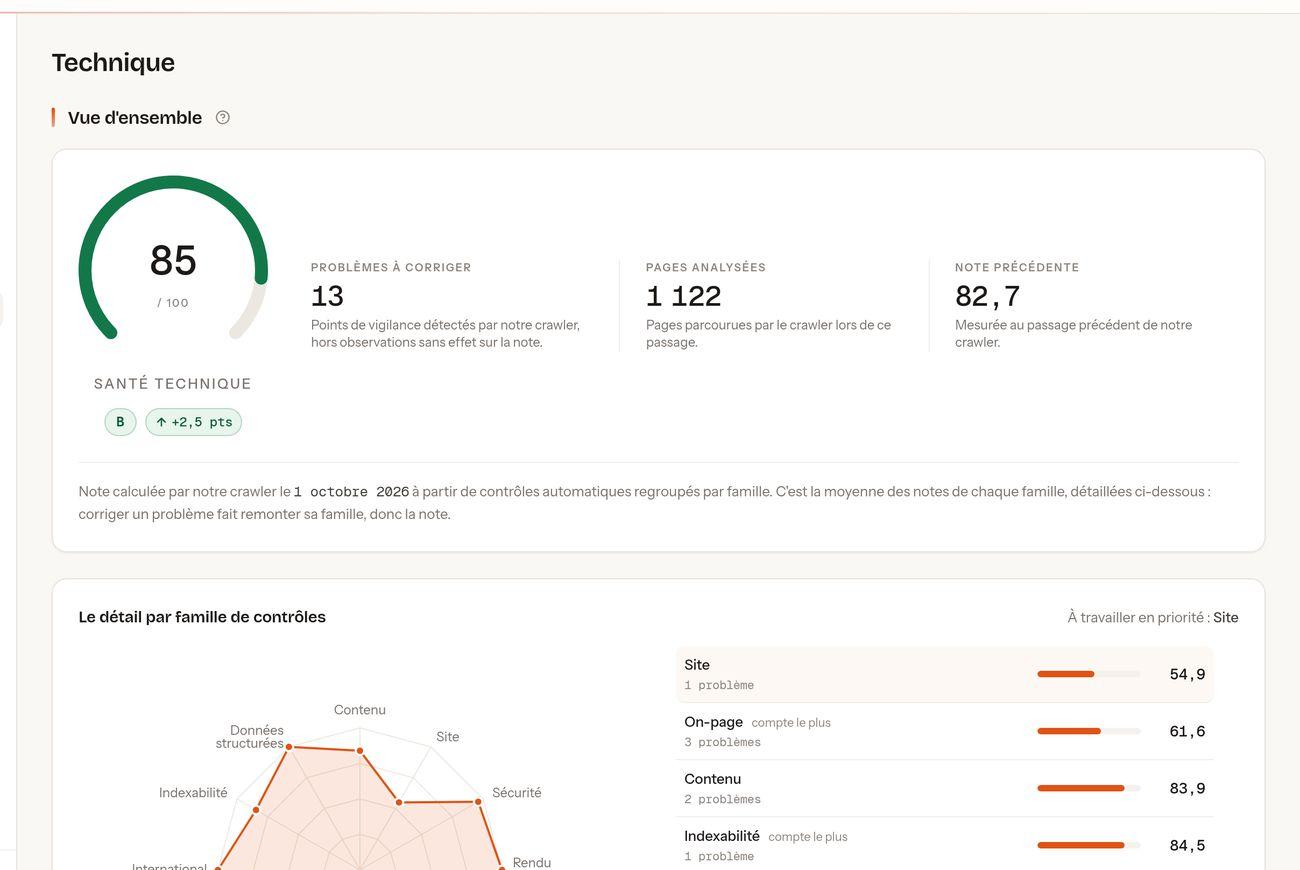Click the Site label on the radar chart
Screen dimensions: 1300x870
(x=448, y=737)
